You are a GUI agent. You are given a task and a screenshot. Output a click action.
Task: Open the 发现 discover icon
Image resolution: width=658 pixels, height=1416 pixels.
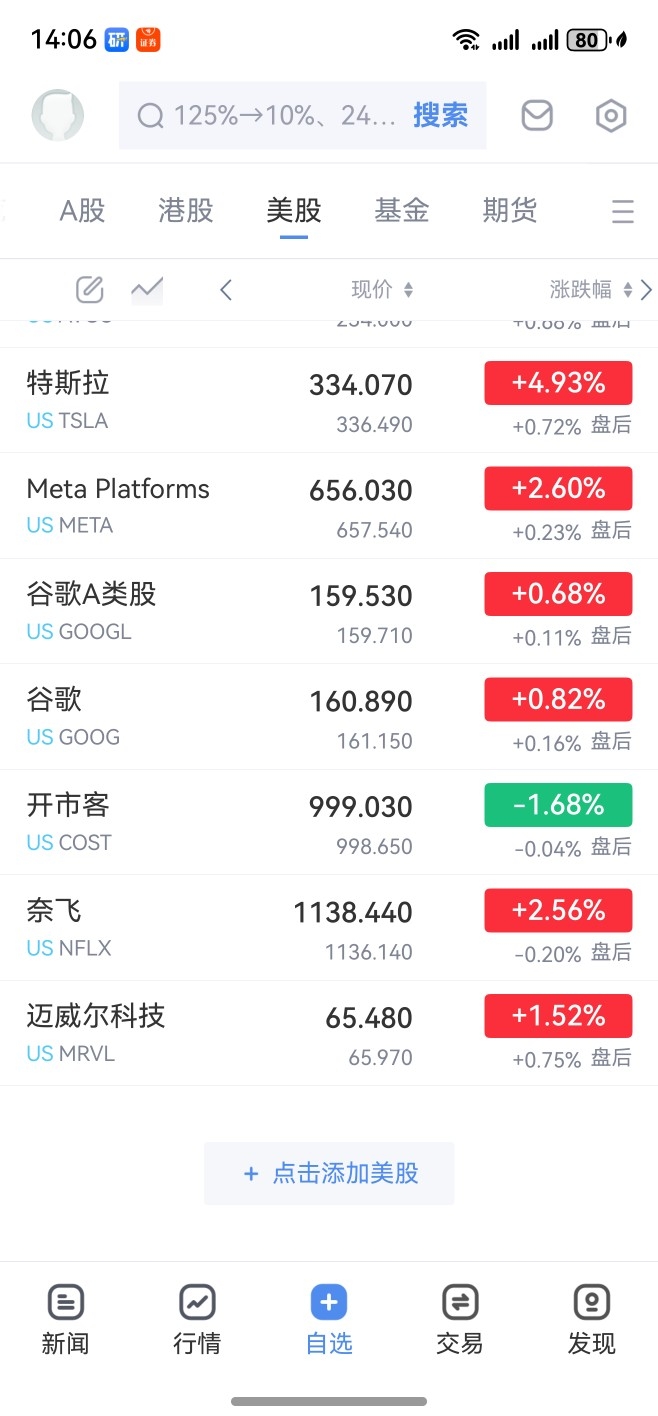coord(592,1302)
